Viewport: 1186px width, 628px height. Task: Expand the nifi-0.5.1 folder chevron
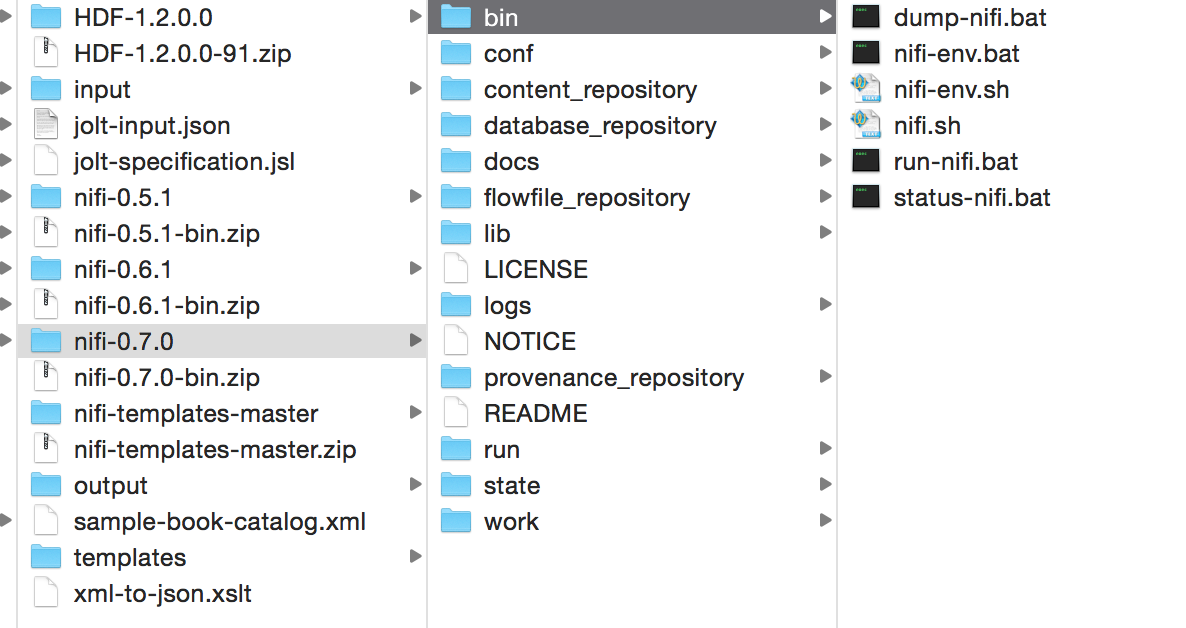[x=415, y=198]
